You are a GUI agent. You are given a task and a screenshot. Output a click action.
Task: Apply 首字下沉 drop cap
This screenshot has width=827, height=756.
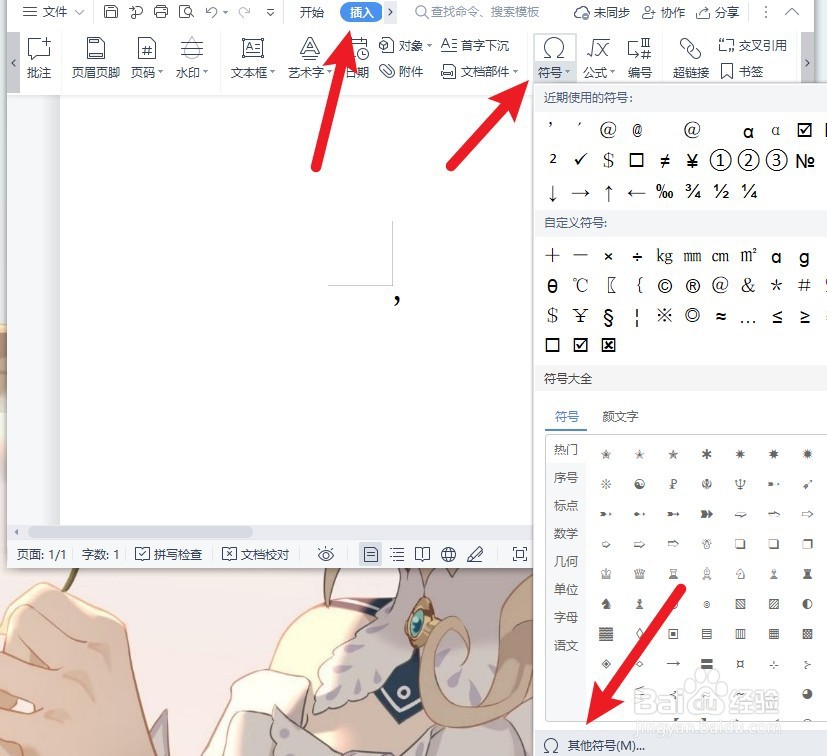tap(475, 46)
